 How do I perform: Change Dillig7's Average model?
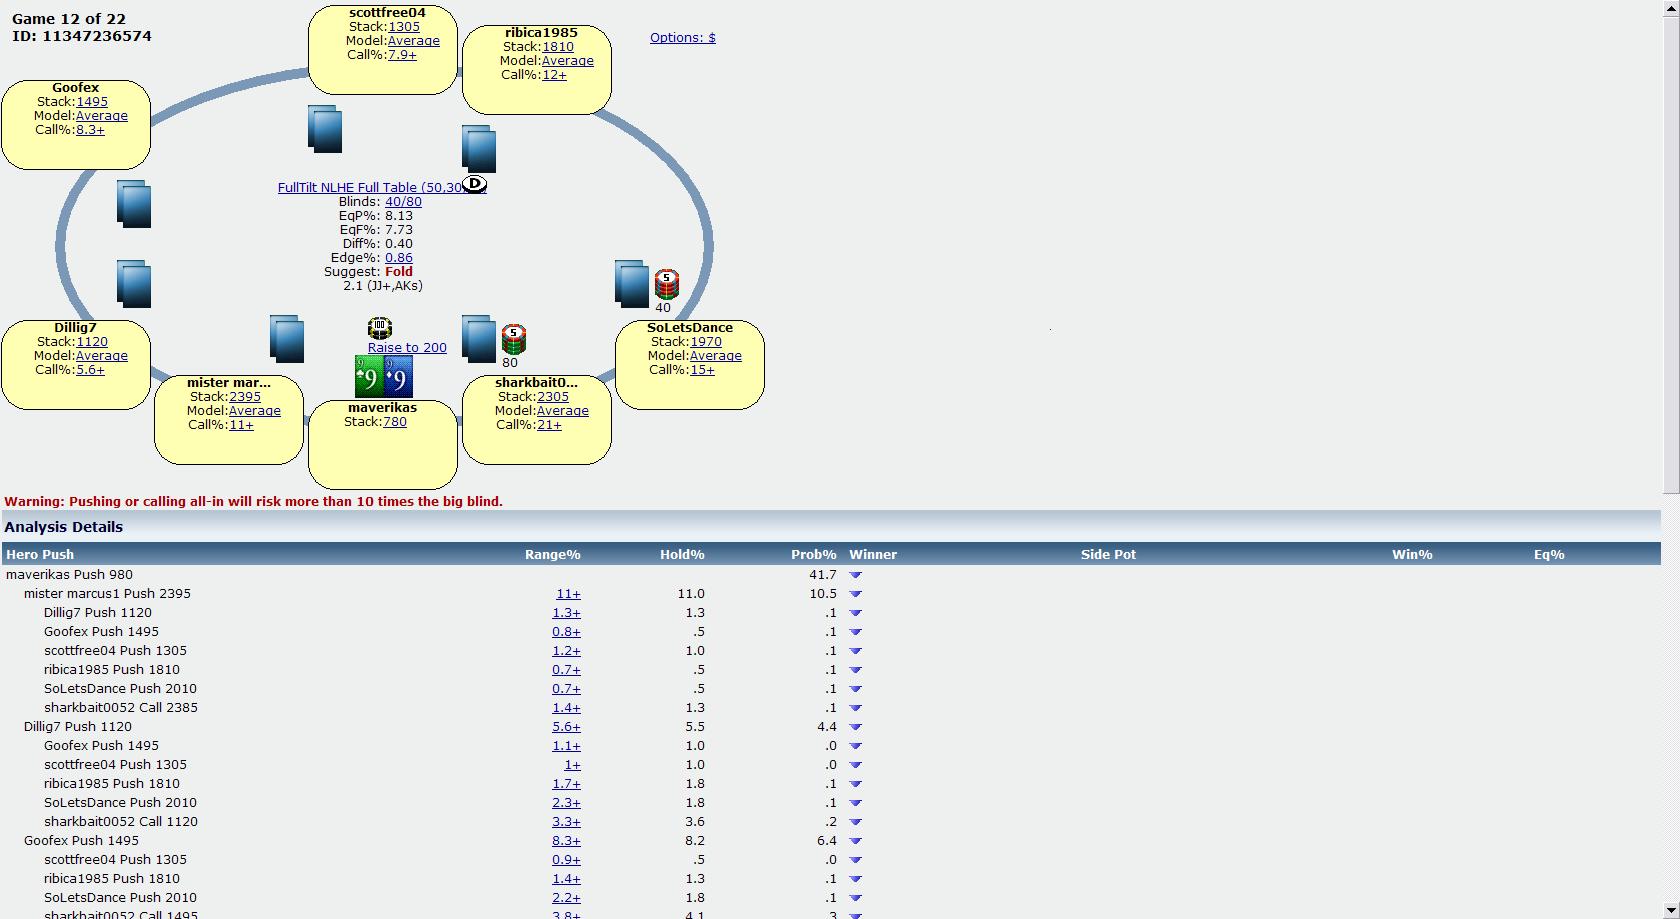click(101, 356)
